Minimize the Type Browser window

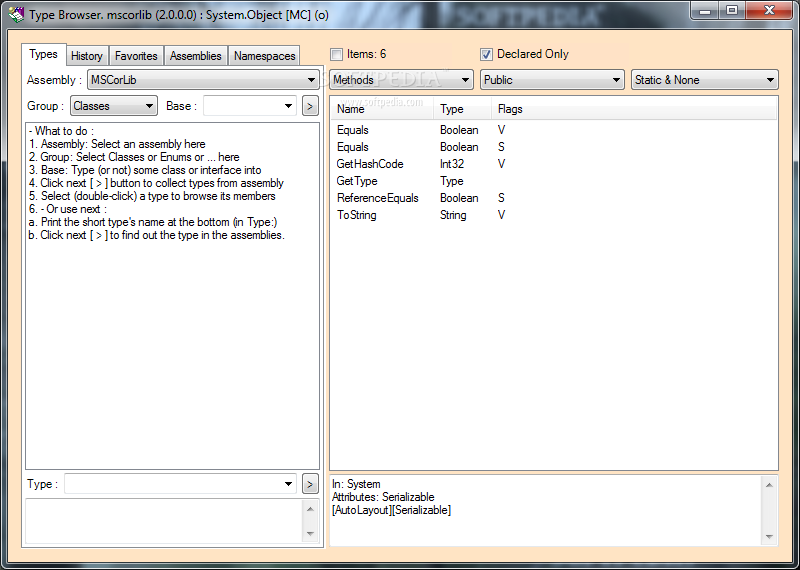click(x=706, y=10)
